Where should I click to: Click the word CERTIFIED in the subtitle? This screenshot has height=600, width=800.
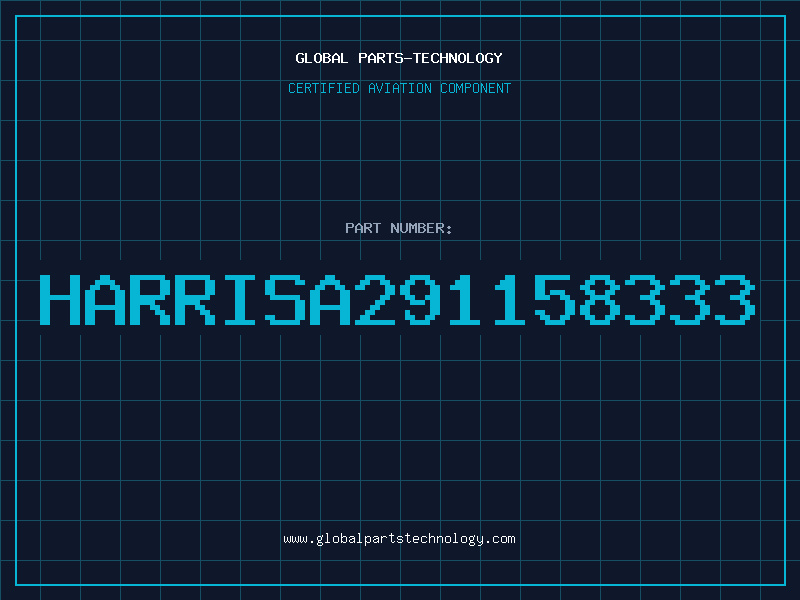coord(324,88)
